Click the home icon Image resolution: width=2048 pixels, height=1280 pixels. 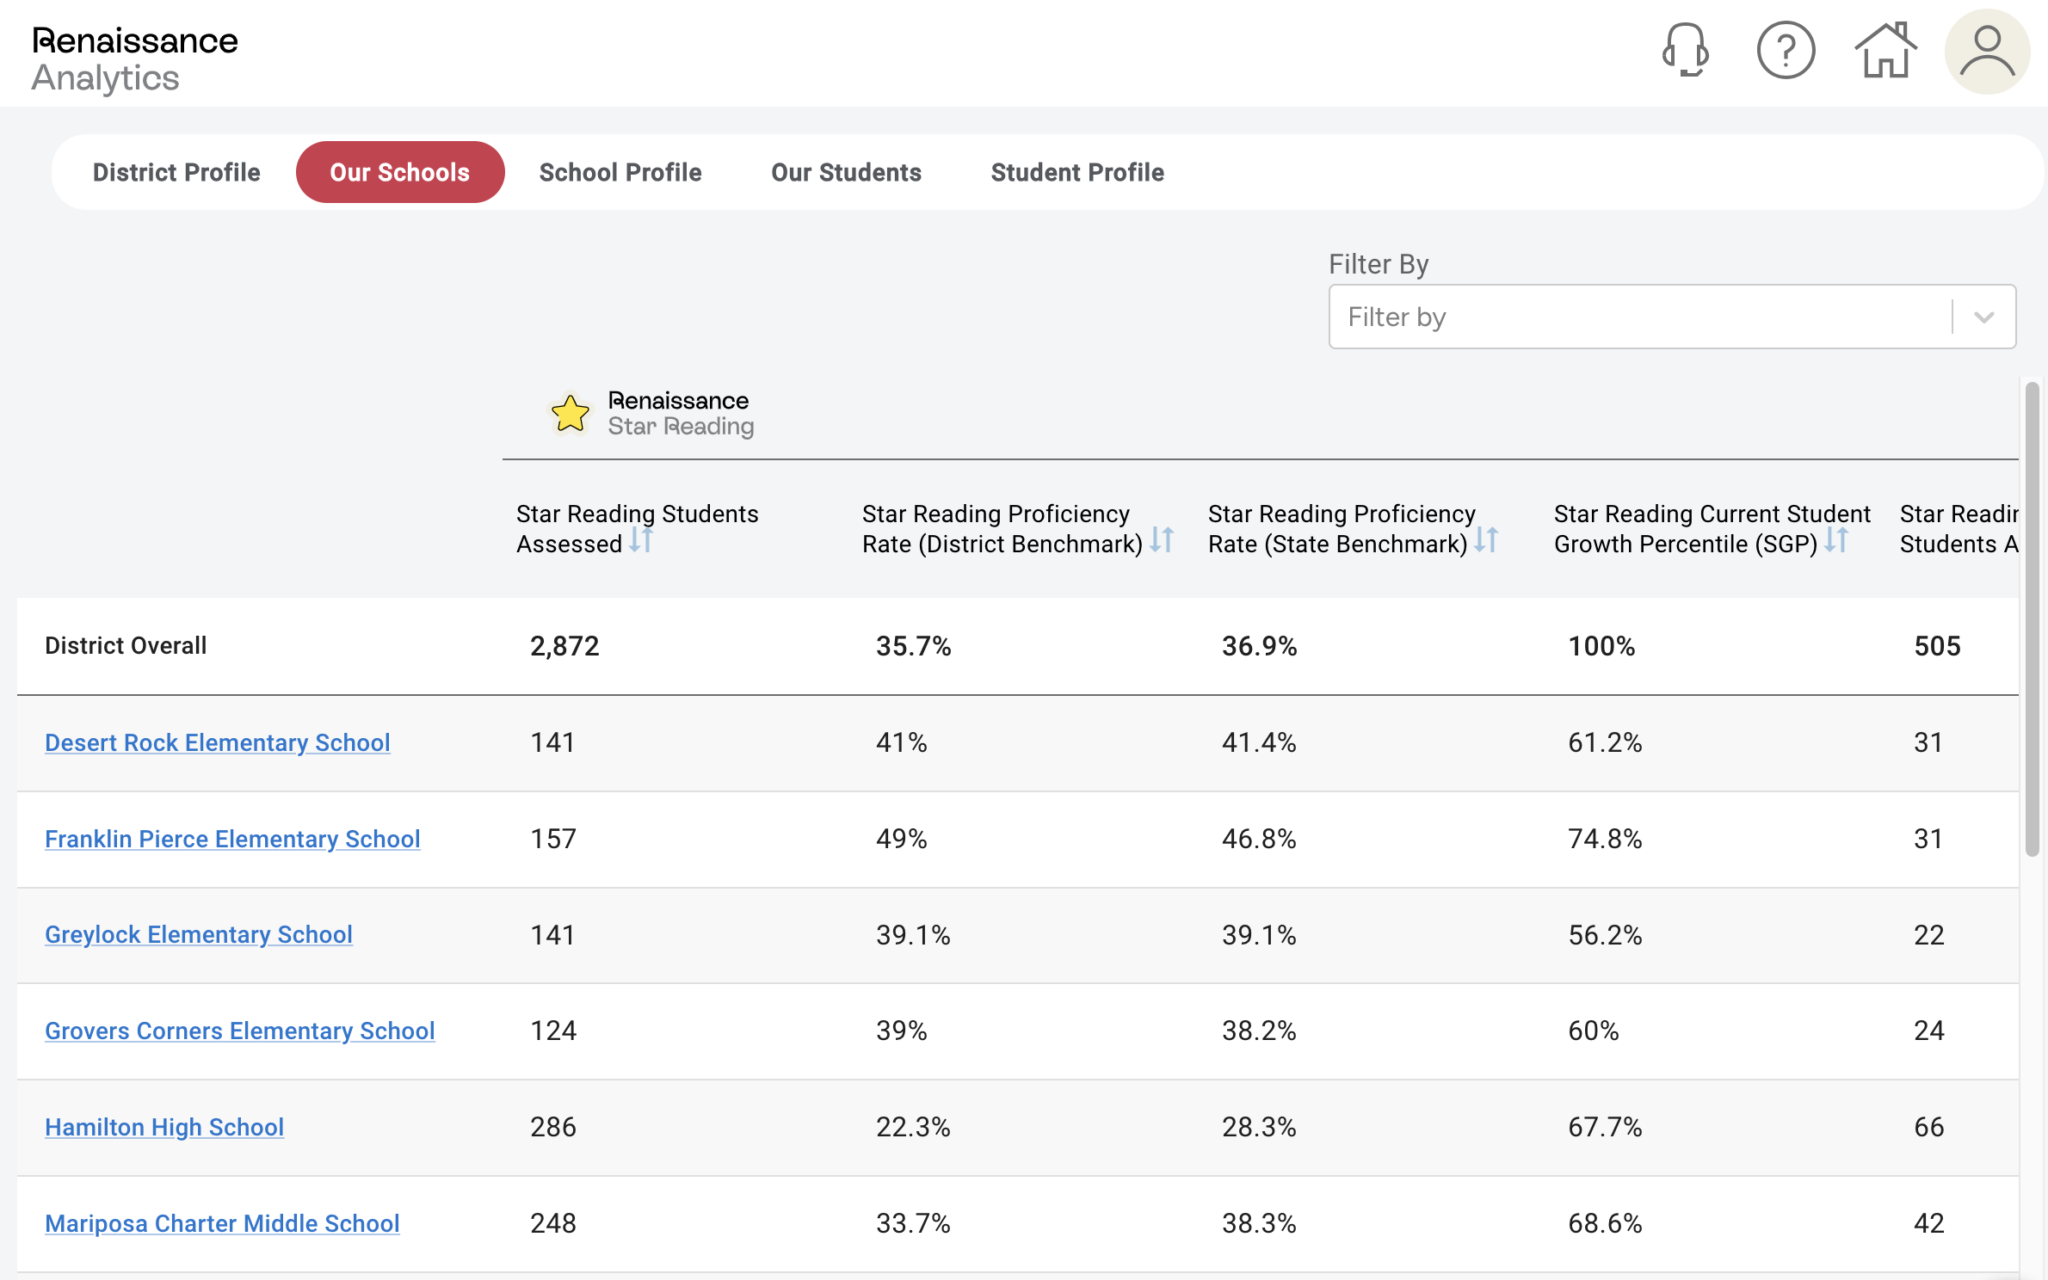pyautogui.click(x=1884, y=48)
